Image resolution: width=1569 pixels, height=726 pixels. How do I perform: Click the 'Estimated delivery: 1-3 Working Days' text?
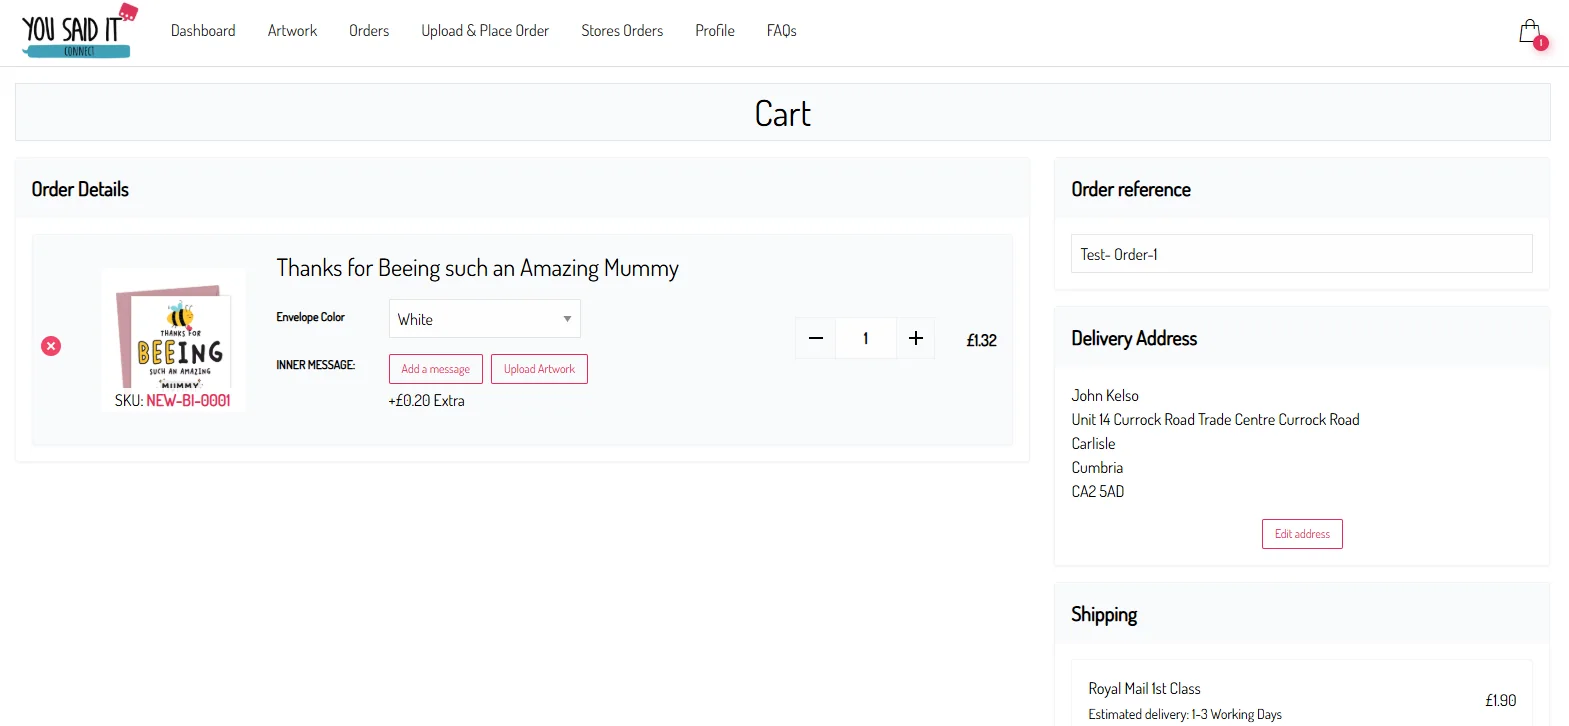coord(1185,714)
